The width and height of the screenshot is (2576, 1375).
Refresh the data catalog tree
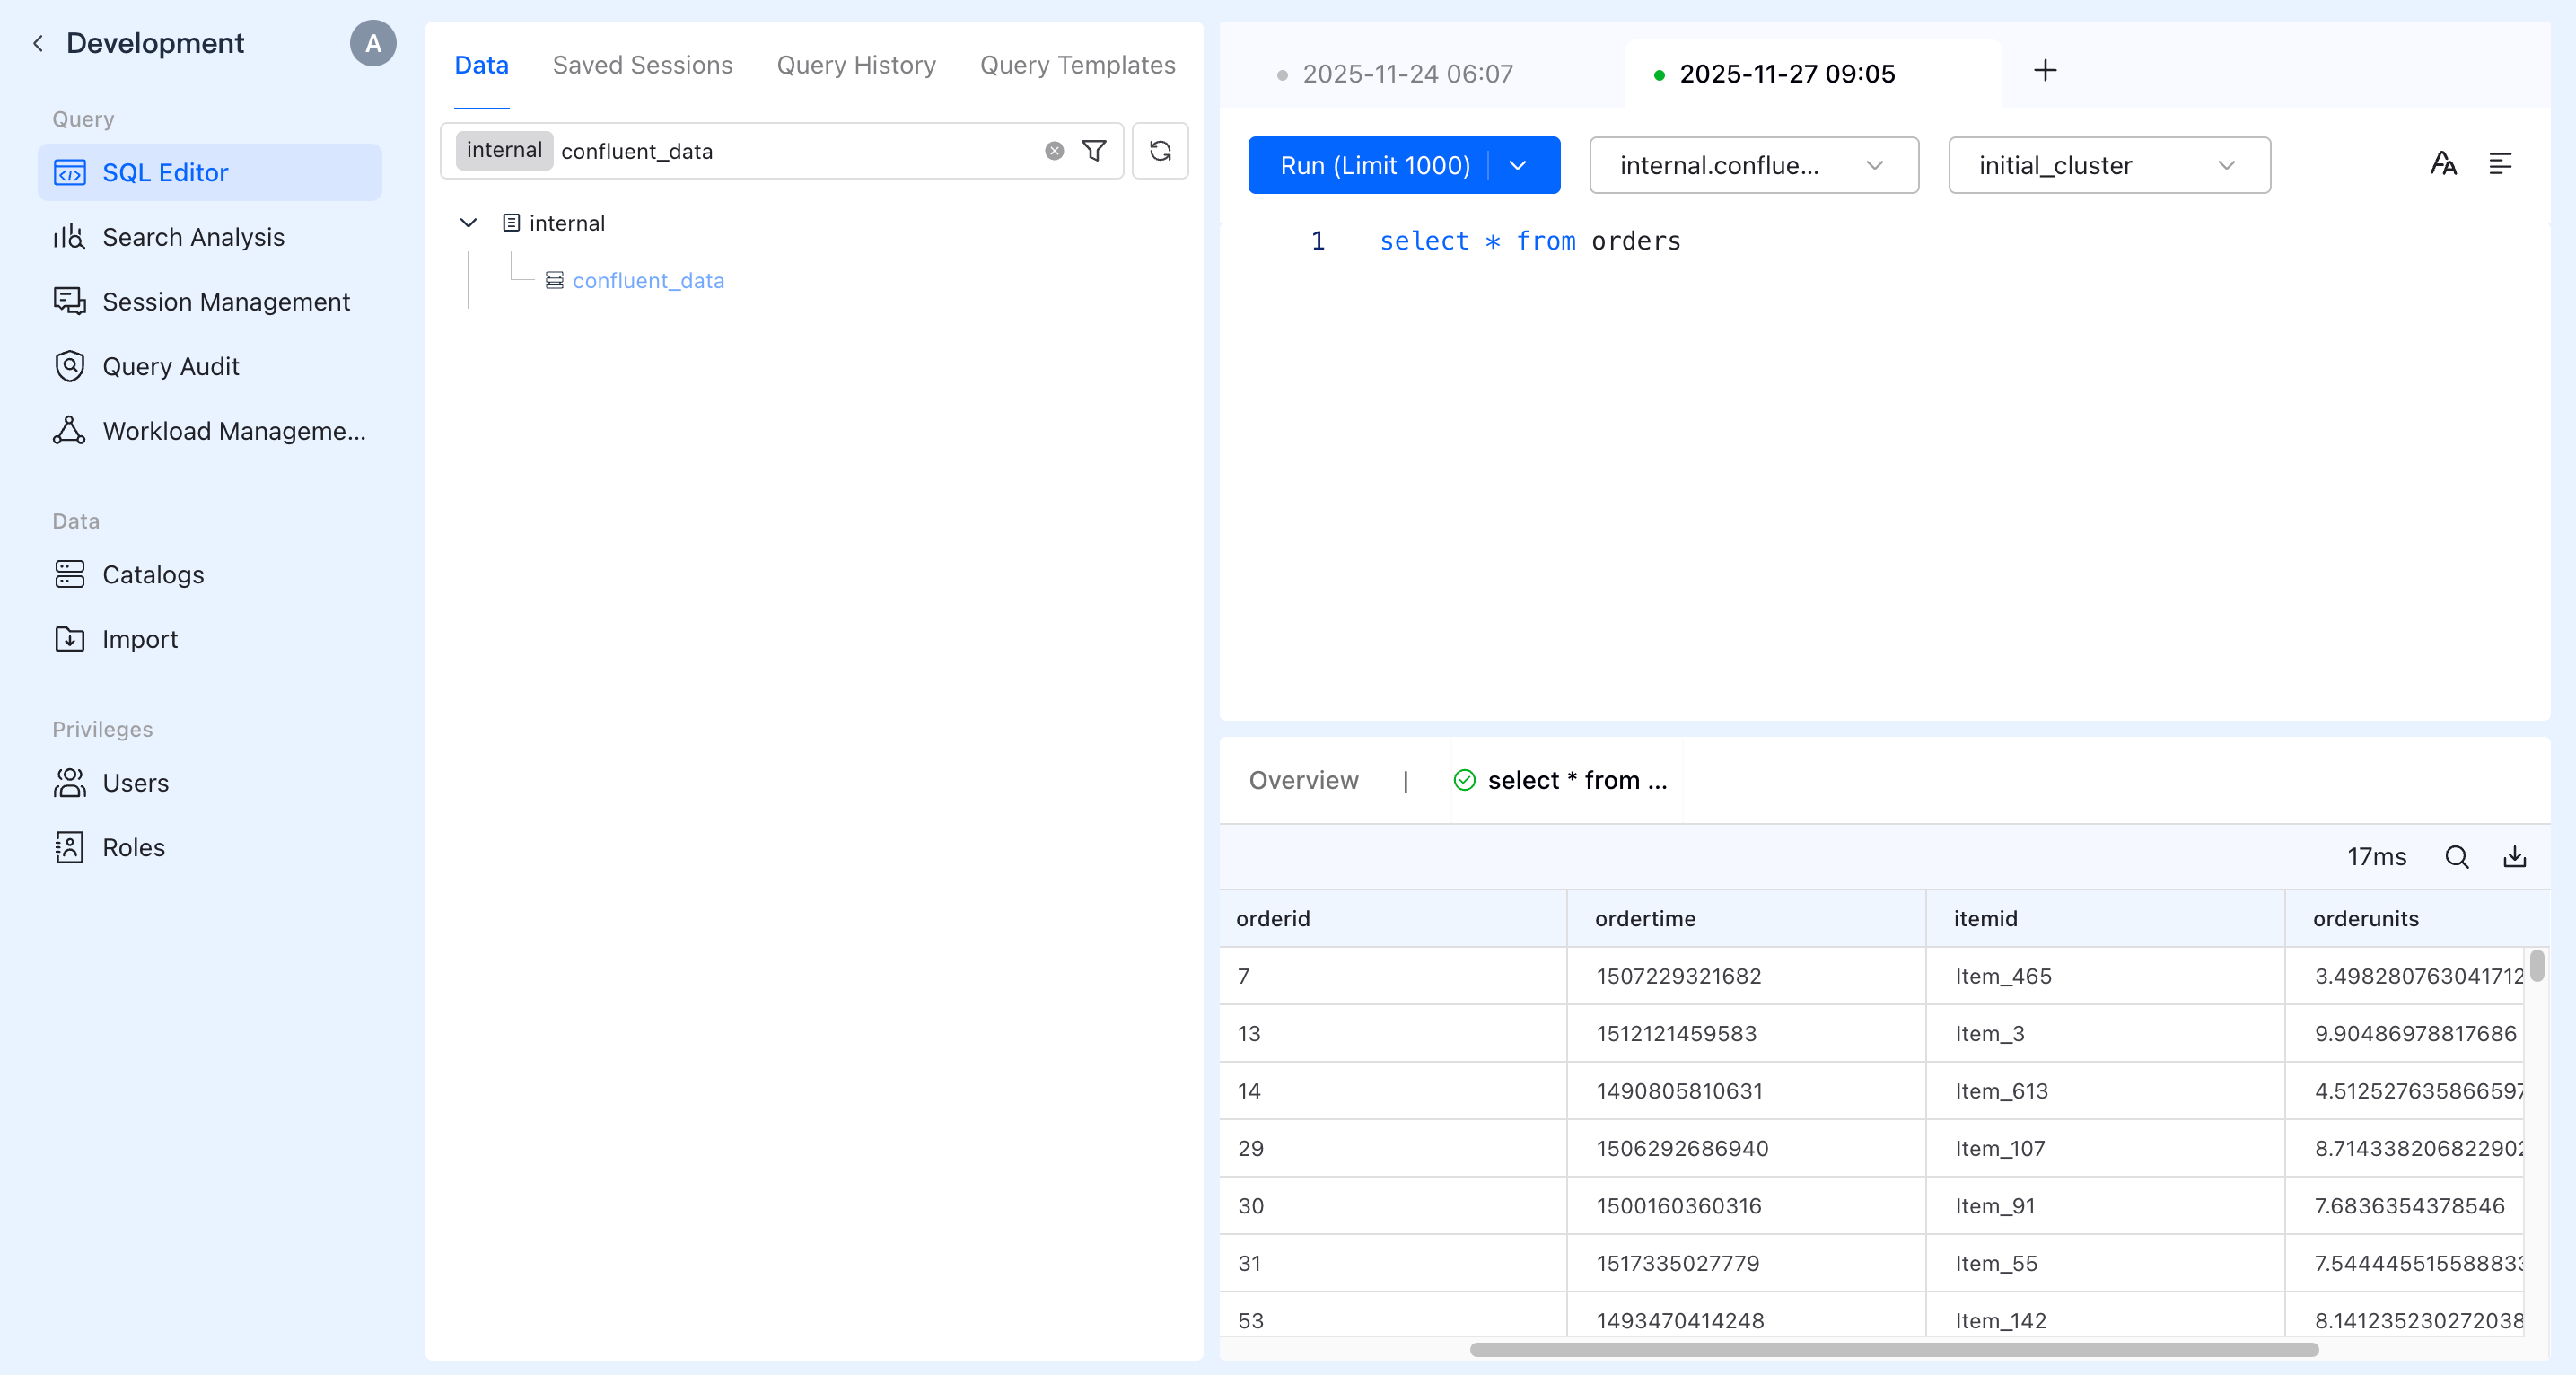(1160, 151)
